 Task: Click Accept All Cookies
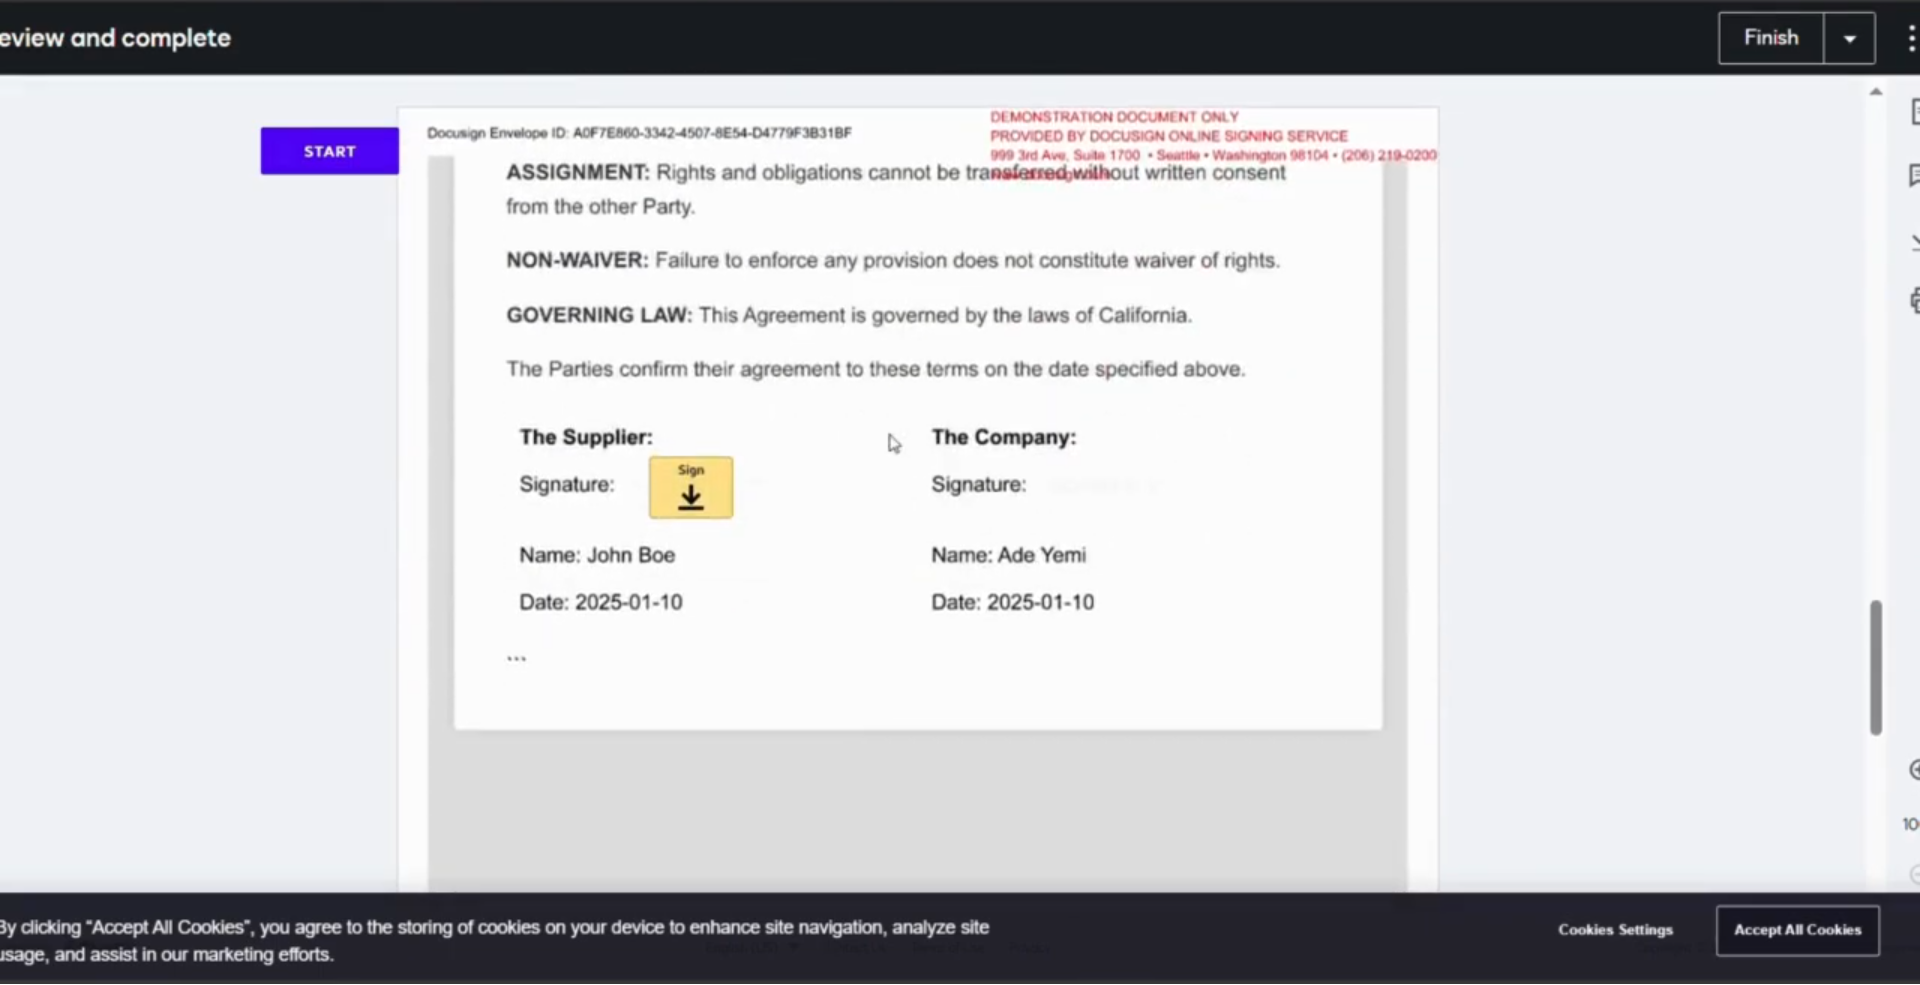pos(1797,930)
